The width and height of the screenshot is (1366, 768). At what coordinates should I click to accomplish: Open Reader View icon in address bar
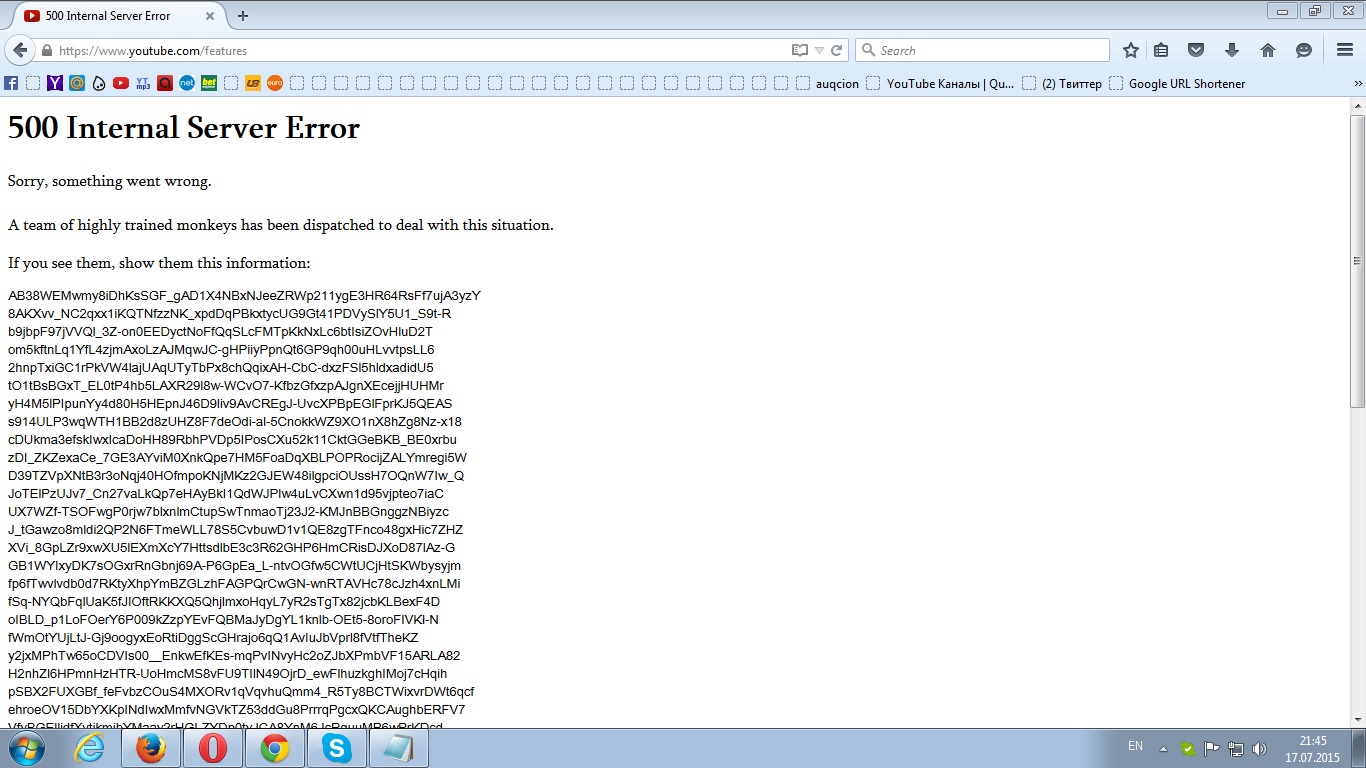pyautogui.click(x=799, y=50)
